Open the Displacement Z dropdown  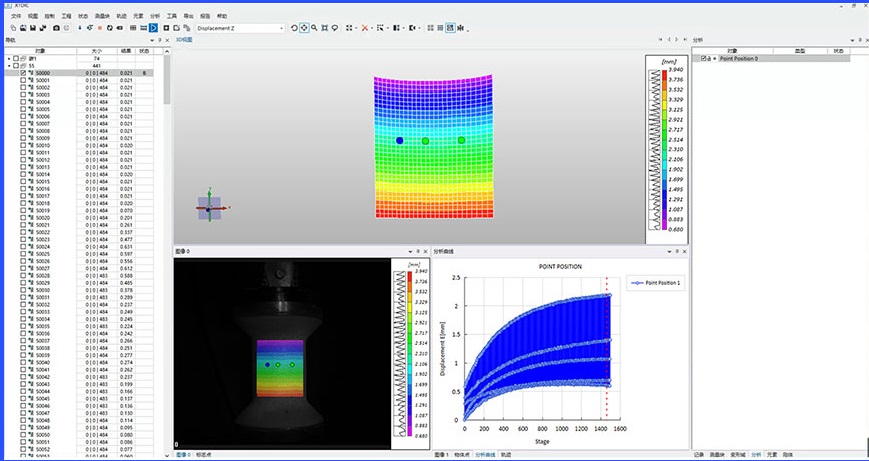[282, 28]
